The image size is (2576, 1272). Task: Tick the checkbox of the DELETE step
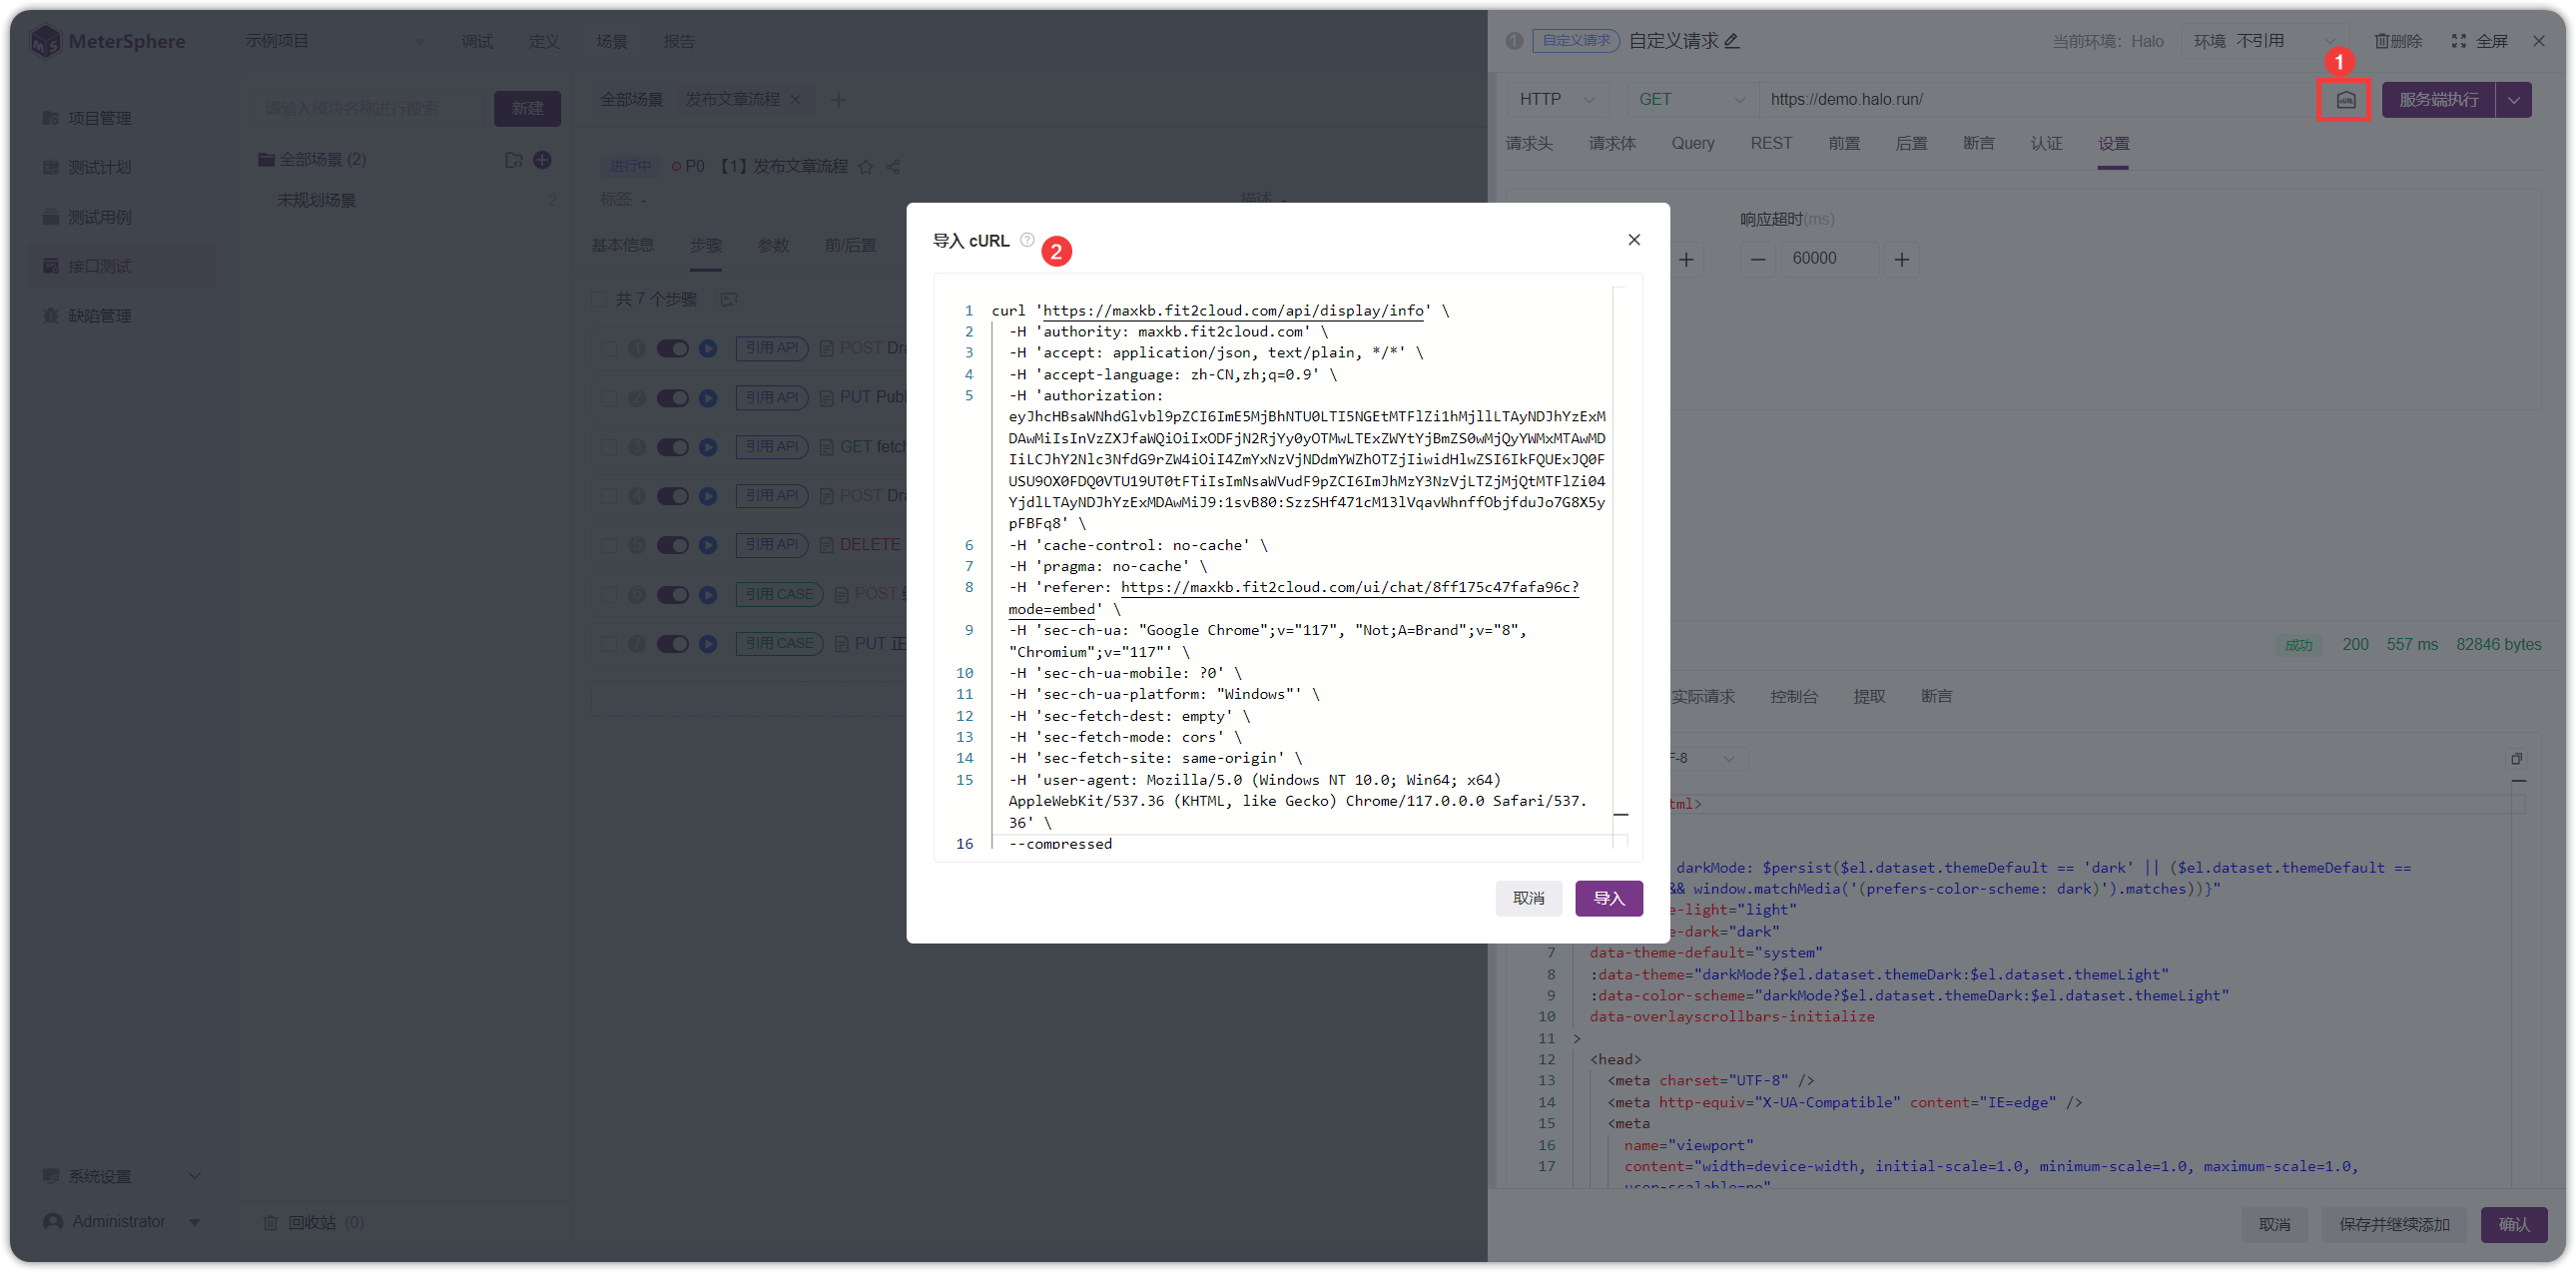608,545
